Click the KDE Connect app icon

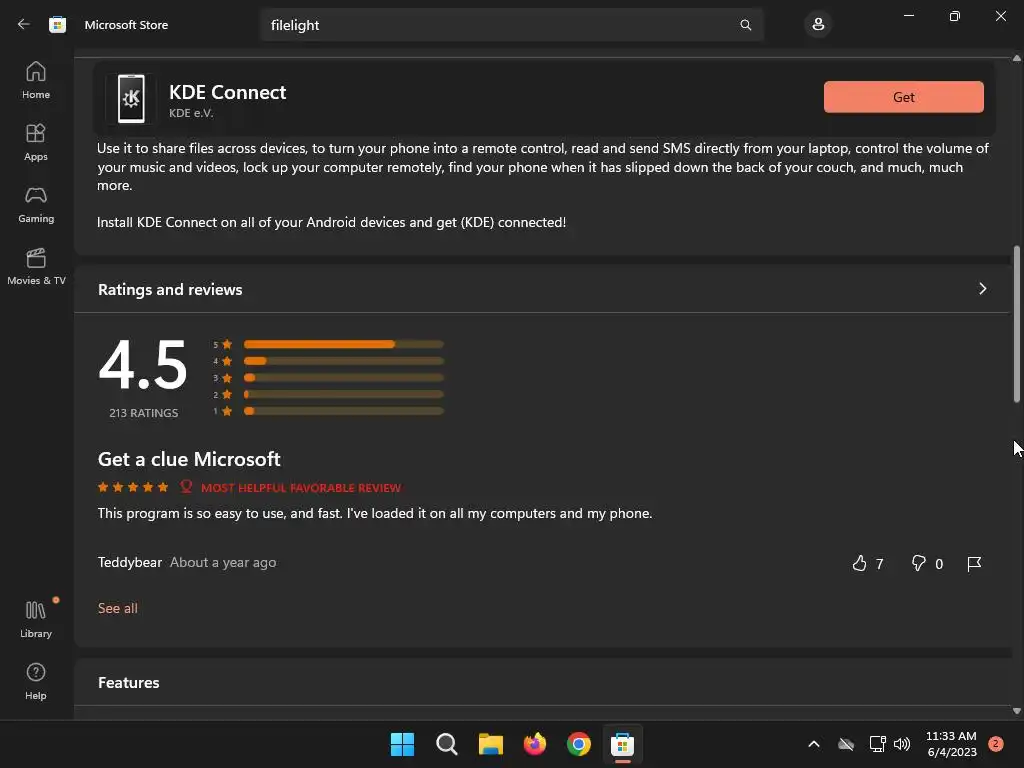coord(131,99)
